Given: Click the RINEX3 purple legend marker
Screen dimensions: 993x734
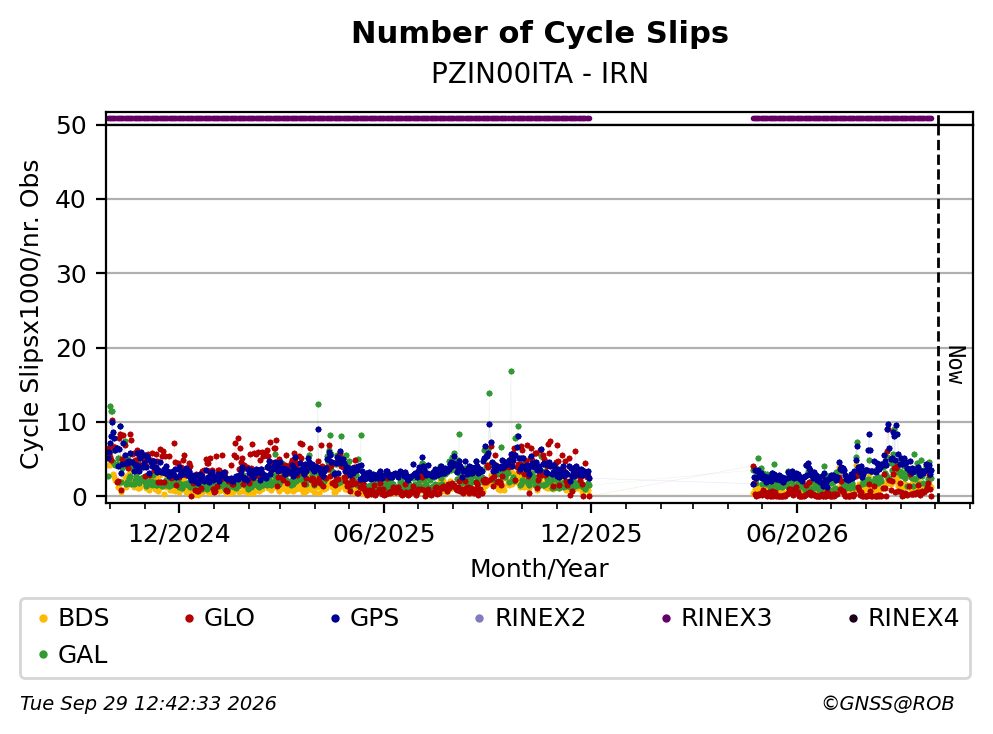Looking at the screenshot, I should pos(666,618).
